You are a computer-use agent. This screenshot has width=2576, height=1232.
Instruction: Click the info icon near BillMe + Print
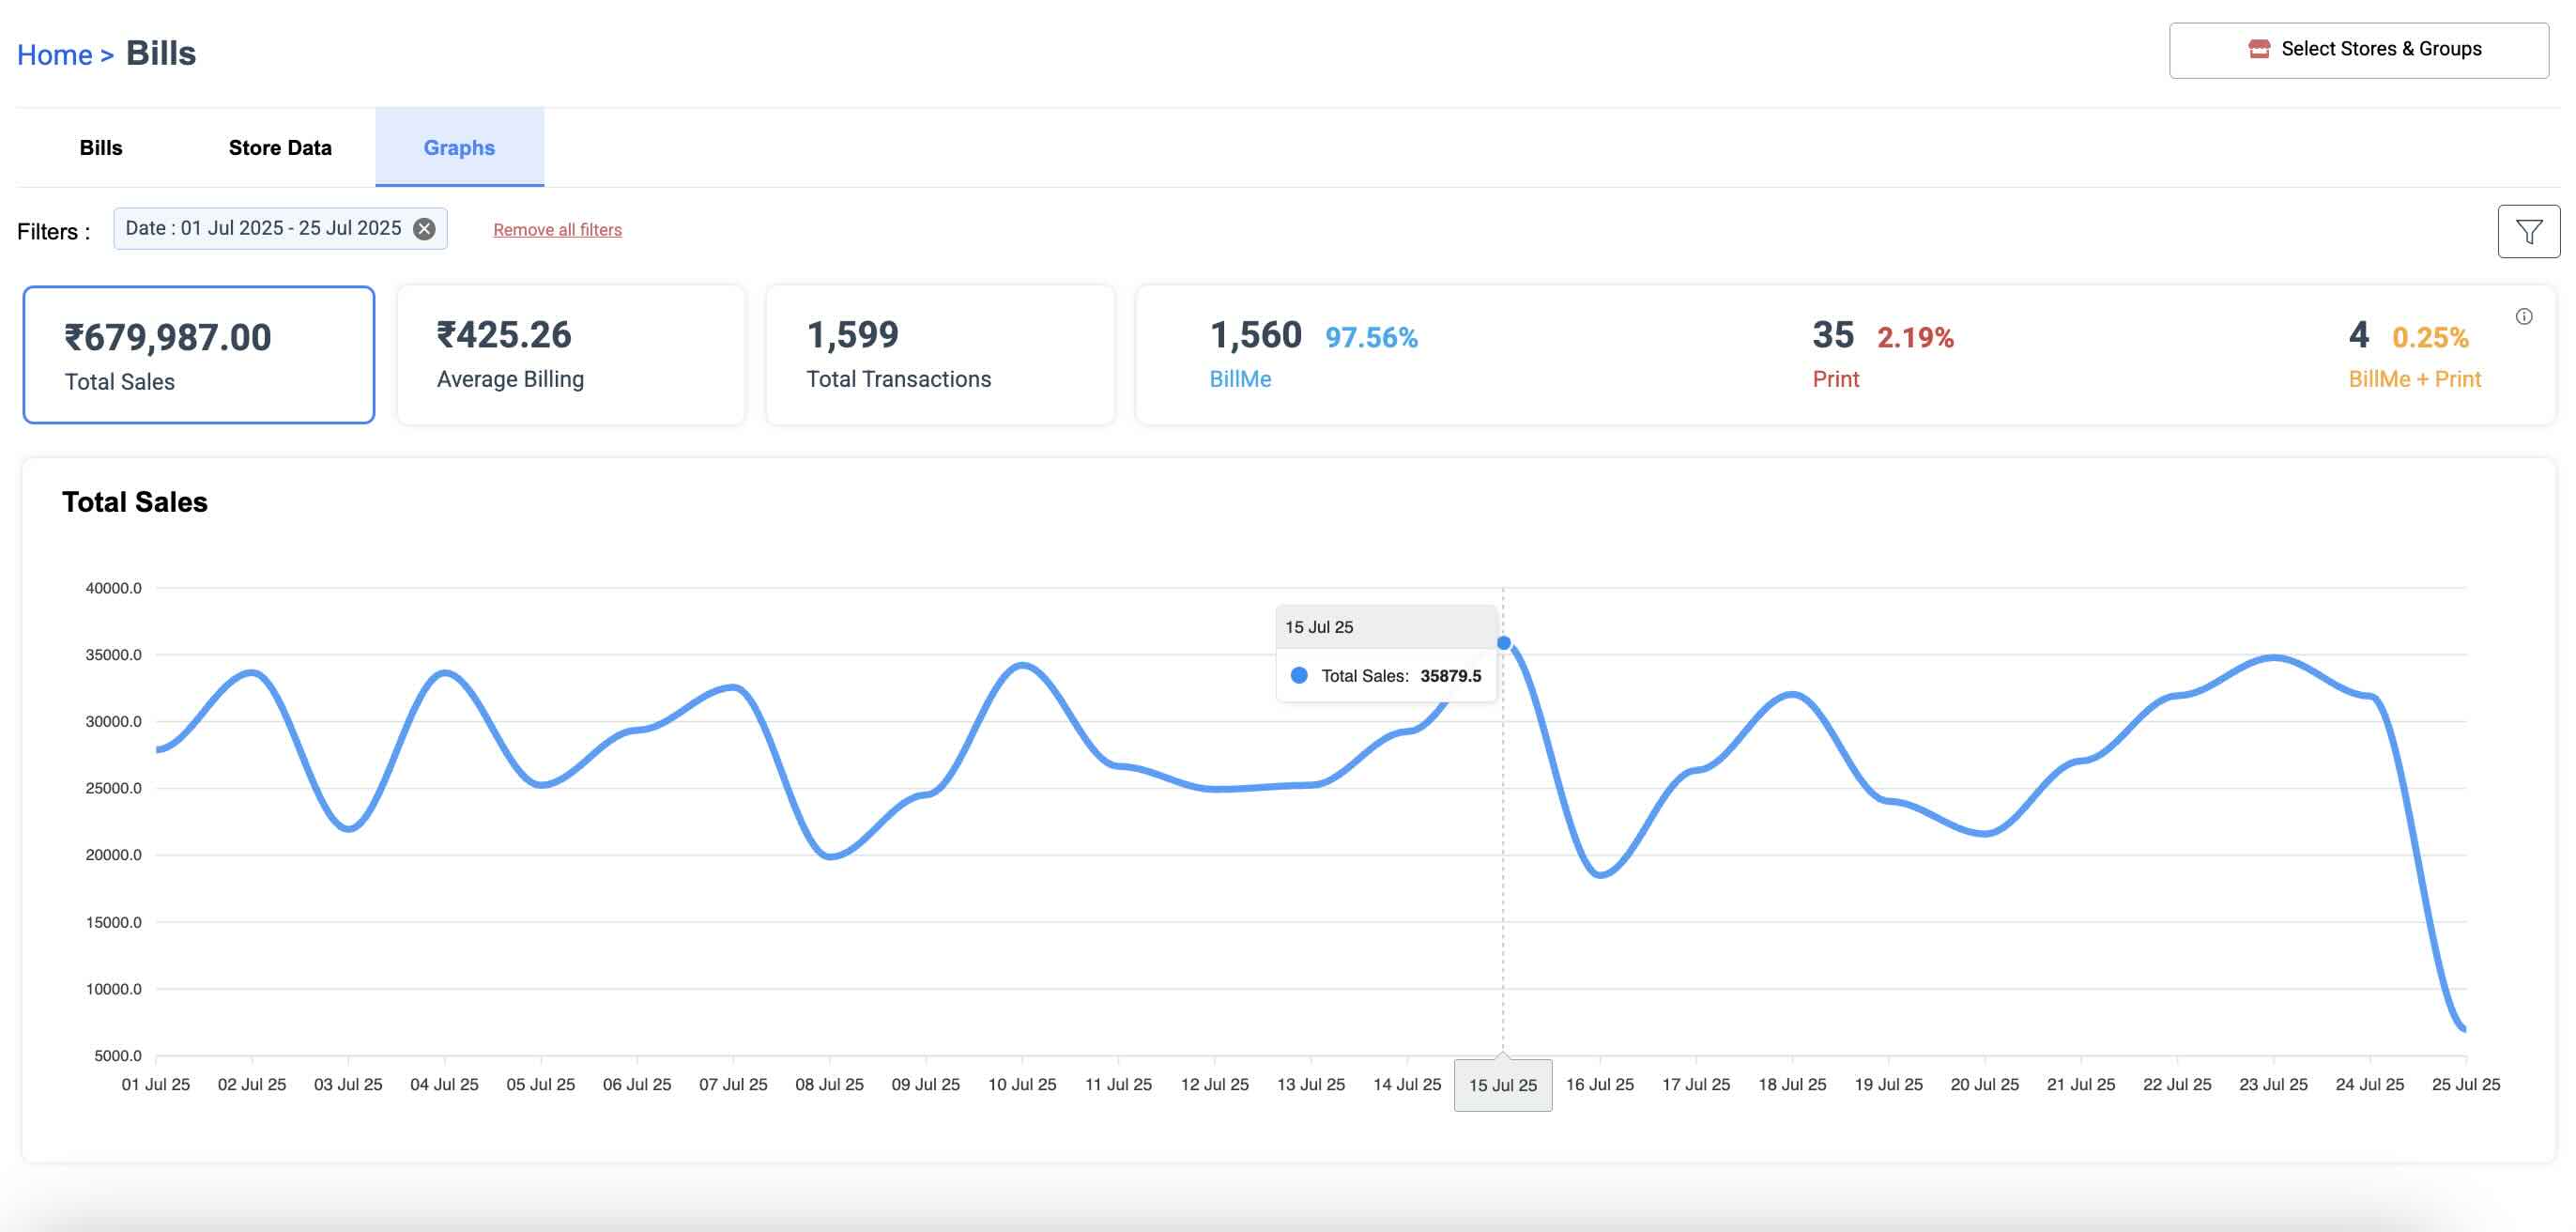tap(2523, 317)
